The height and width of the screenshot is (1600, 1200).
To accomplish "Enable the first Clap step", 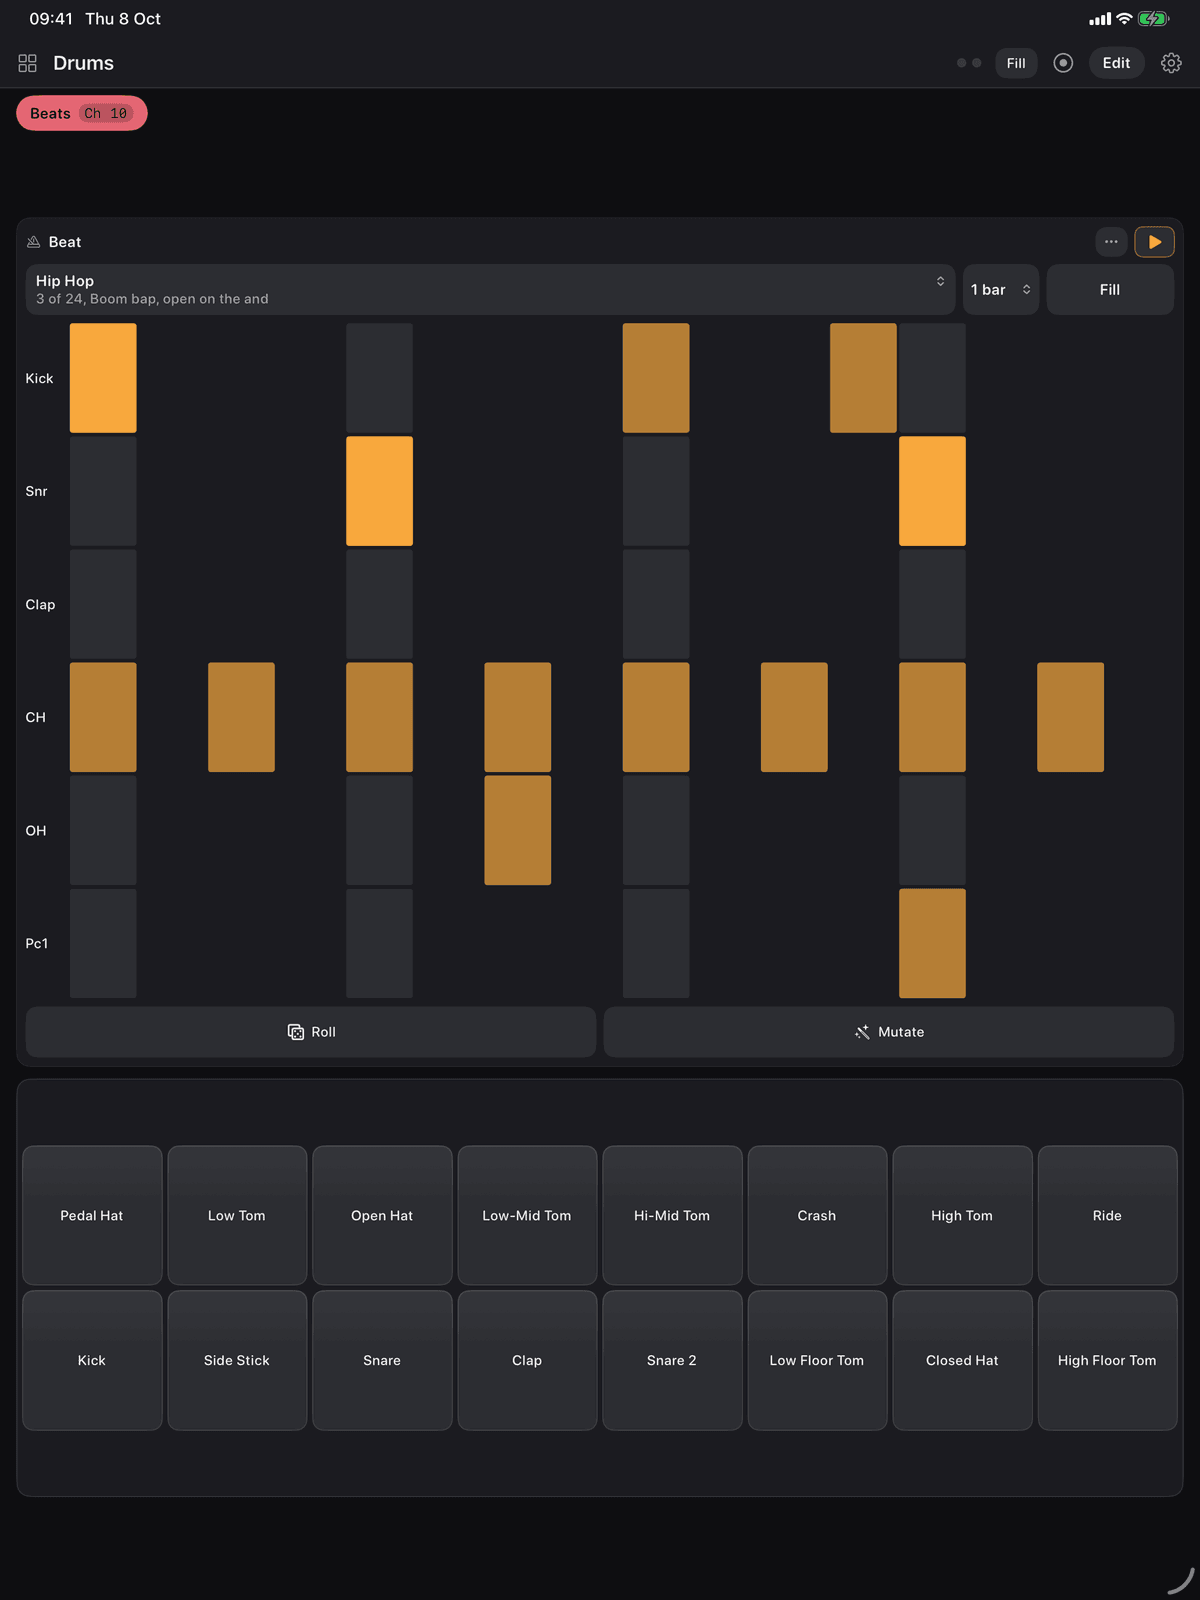I will tap(103, 604).
